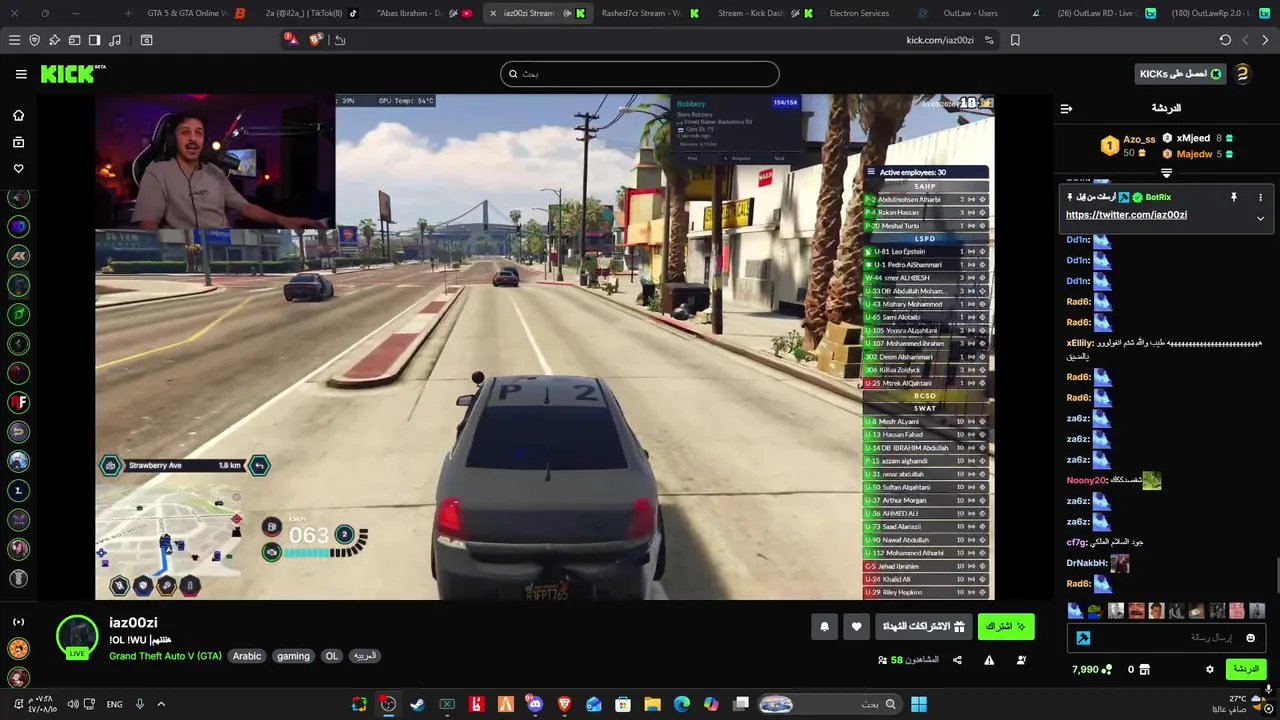The width and height of the screenshot is (1280, 720).
Task: Open the red 'F' followed channel avatar
Action: coord(18,402)
